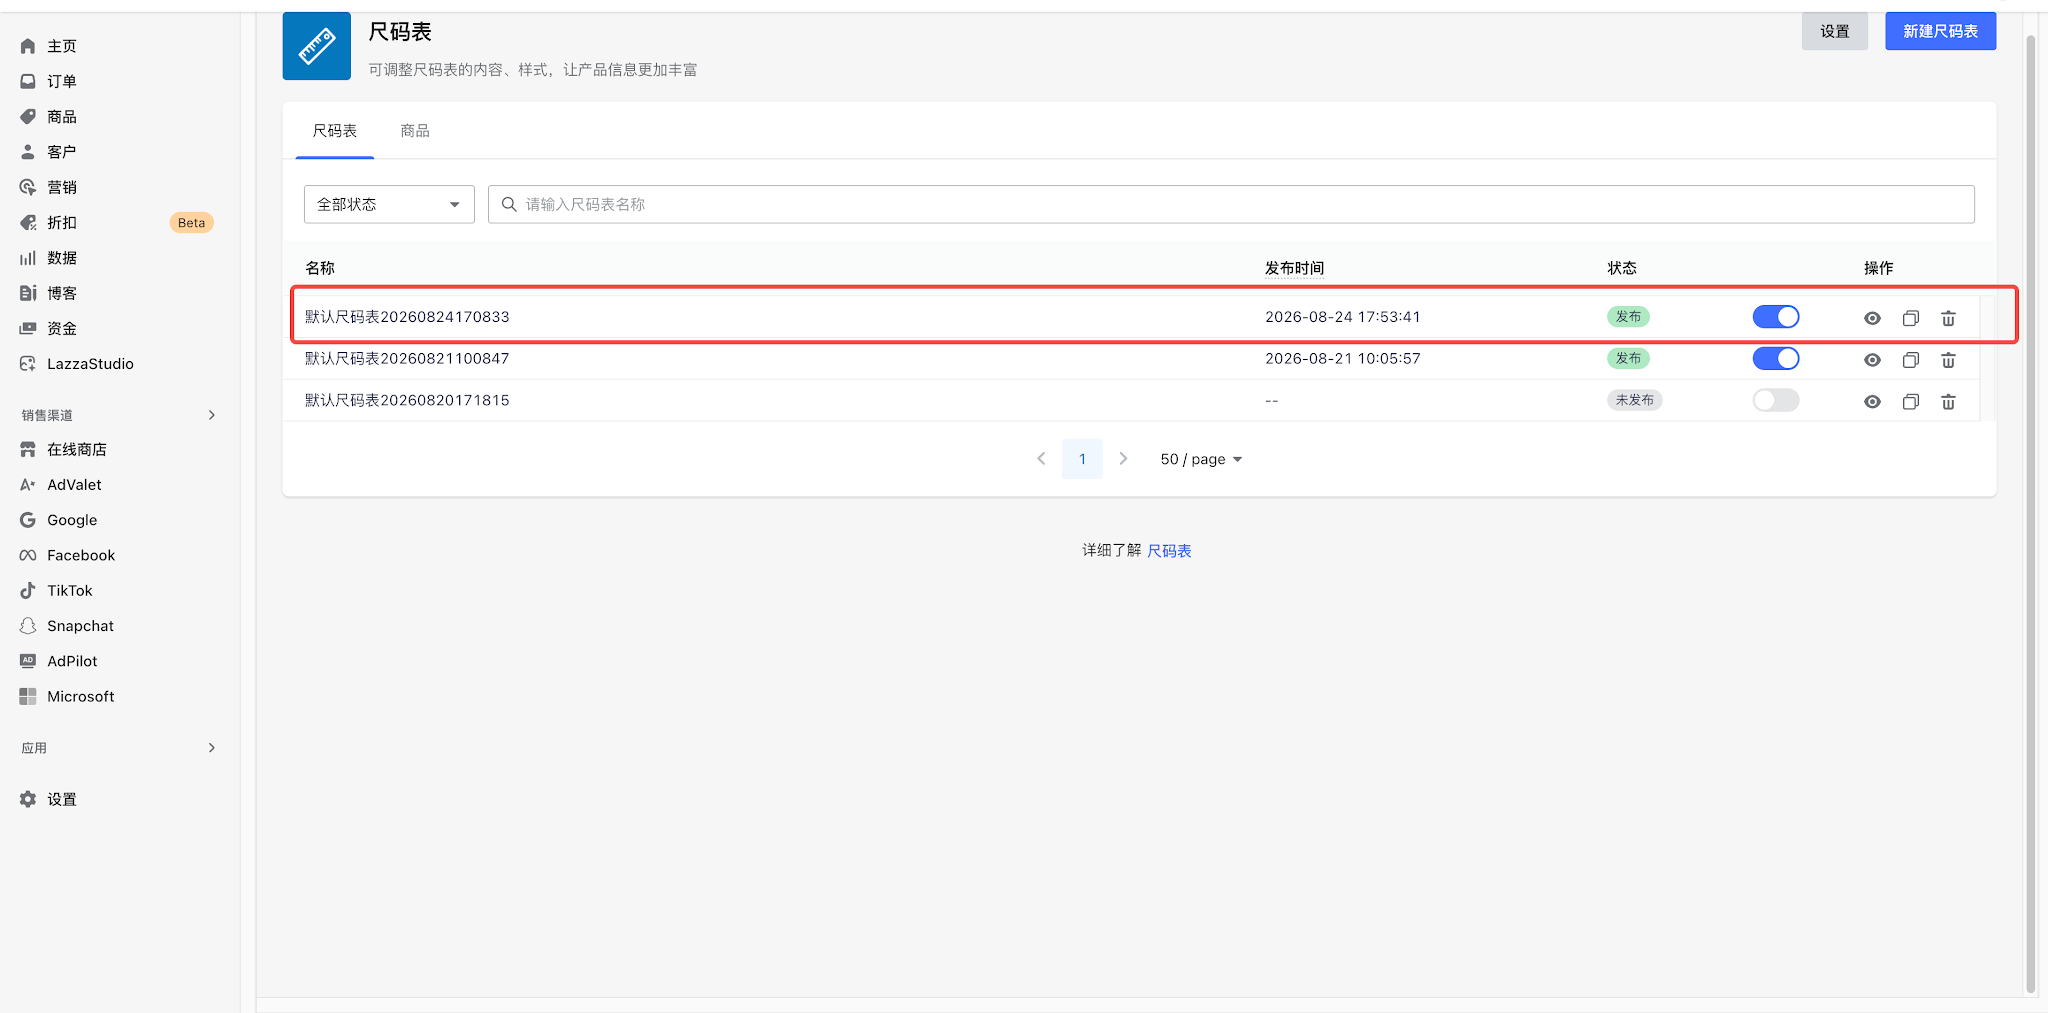Open 在线商店 online store channel

(76, 449)
